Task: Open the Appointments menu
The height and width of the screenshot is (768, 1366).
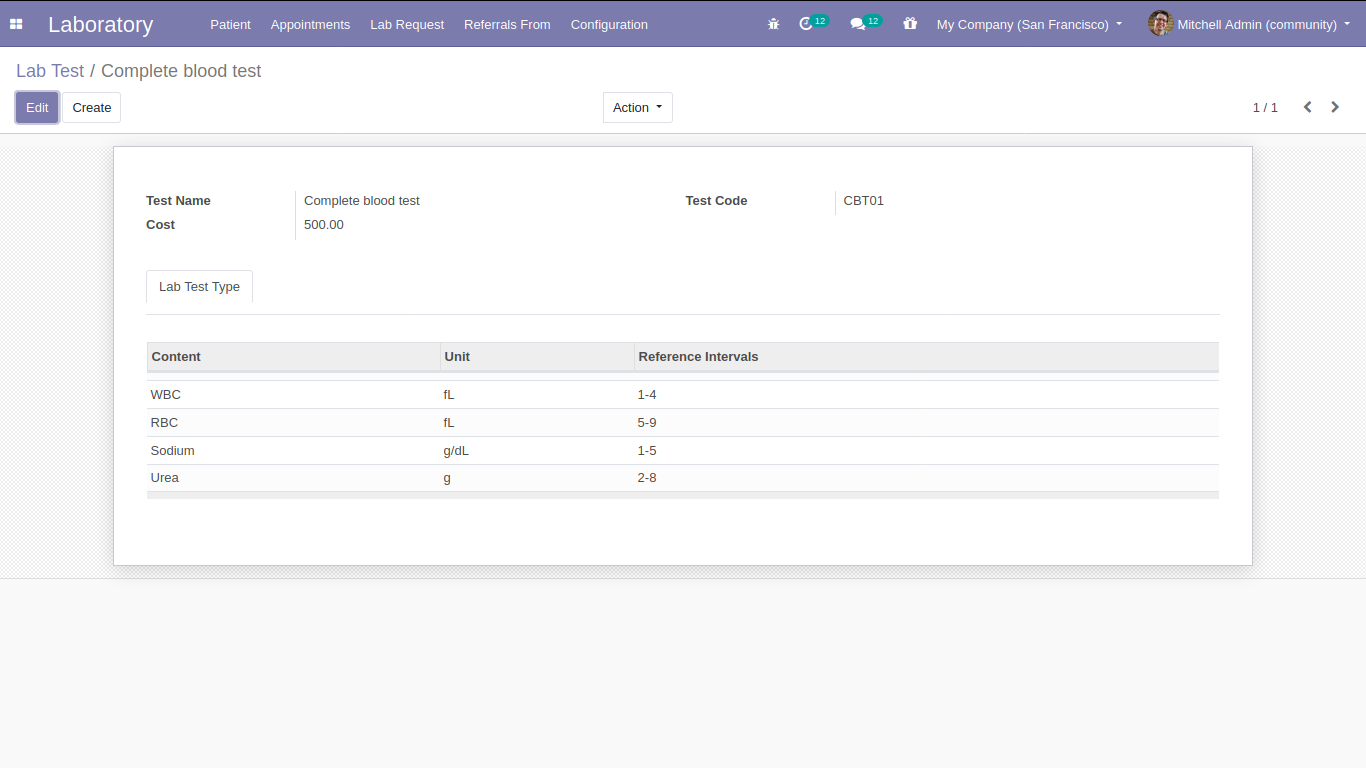Action: coord(310,24)
